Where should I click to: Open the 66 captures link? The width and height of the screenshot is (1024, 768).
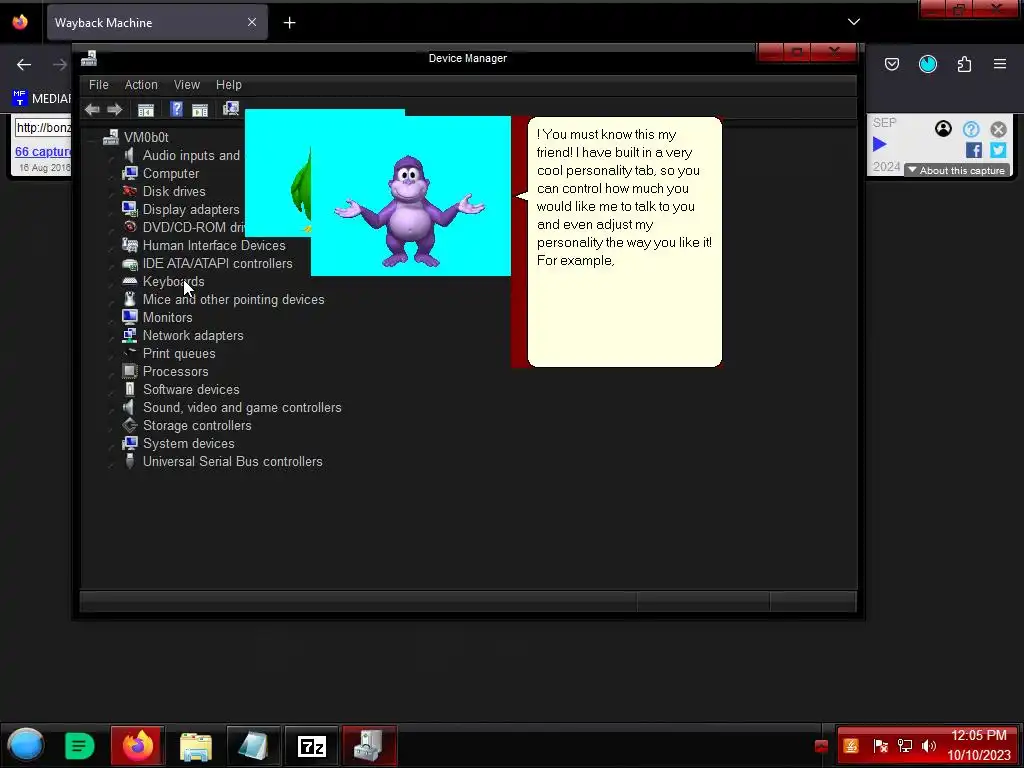(43, 152)
